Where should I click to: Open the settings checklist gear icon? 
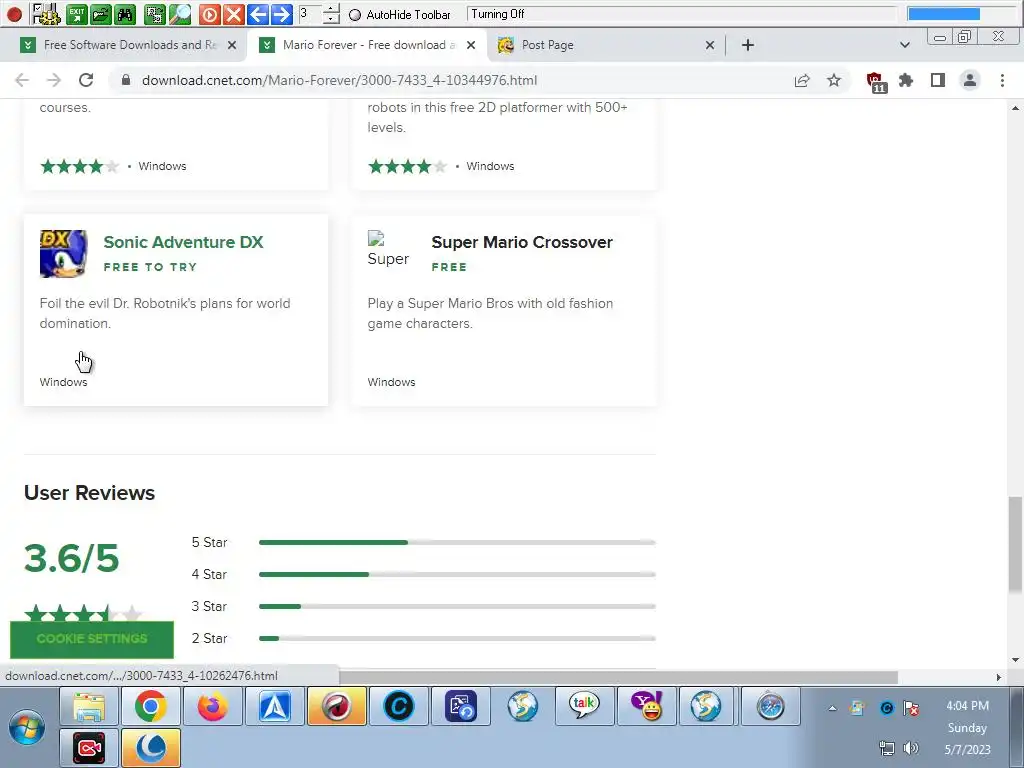click(x=46, y=14)
